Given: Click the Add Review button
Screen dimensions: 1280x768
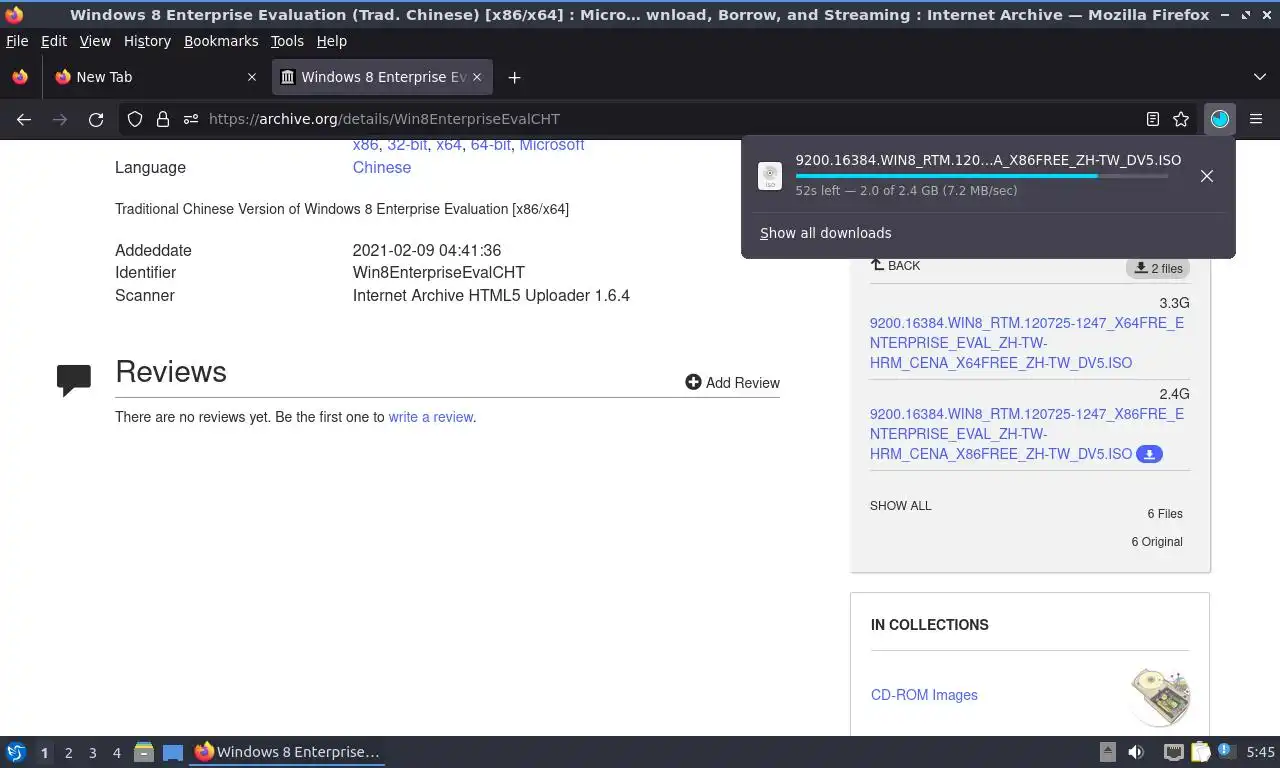Looking at the screenshot, I should [x=732, y=382].
